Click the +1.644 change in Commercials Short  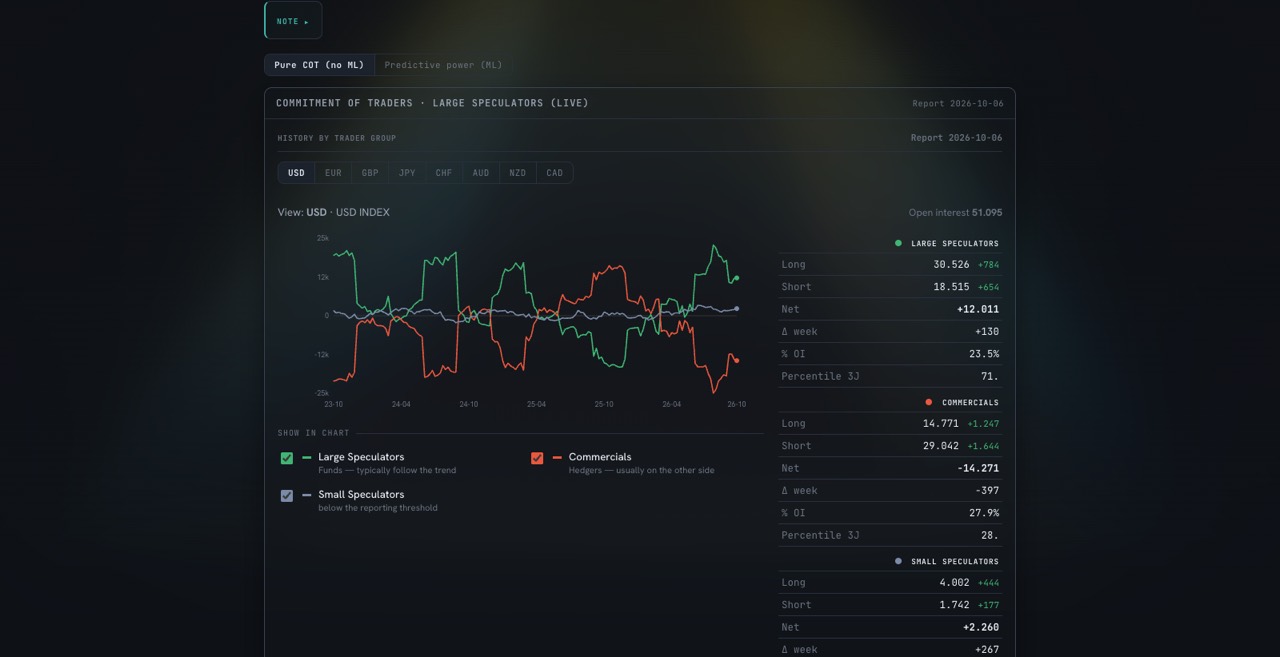pos(983,446)
